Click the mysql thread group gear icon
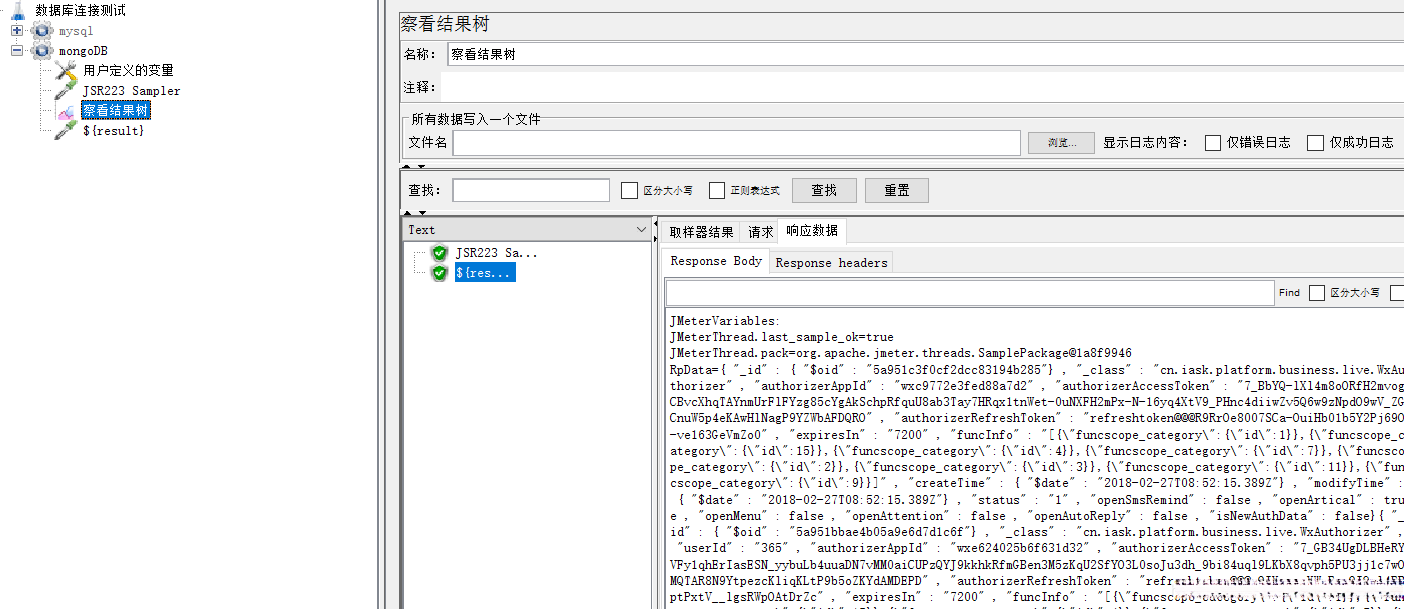The height and width of the screenshot is (609, 1404). click(x=42, y=31)
